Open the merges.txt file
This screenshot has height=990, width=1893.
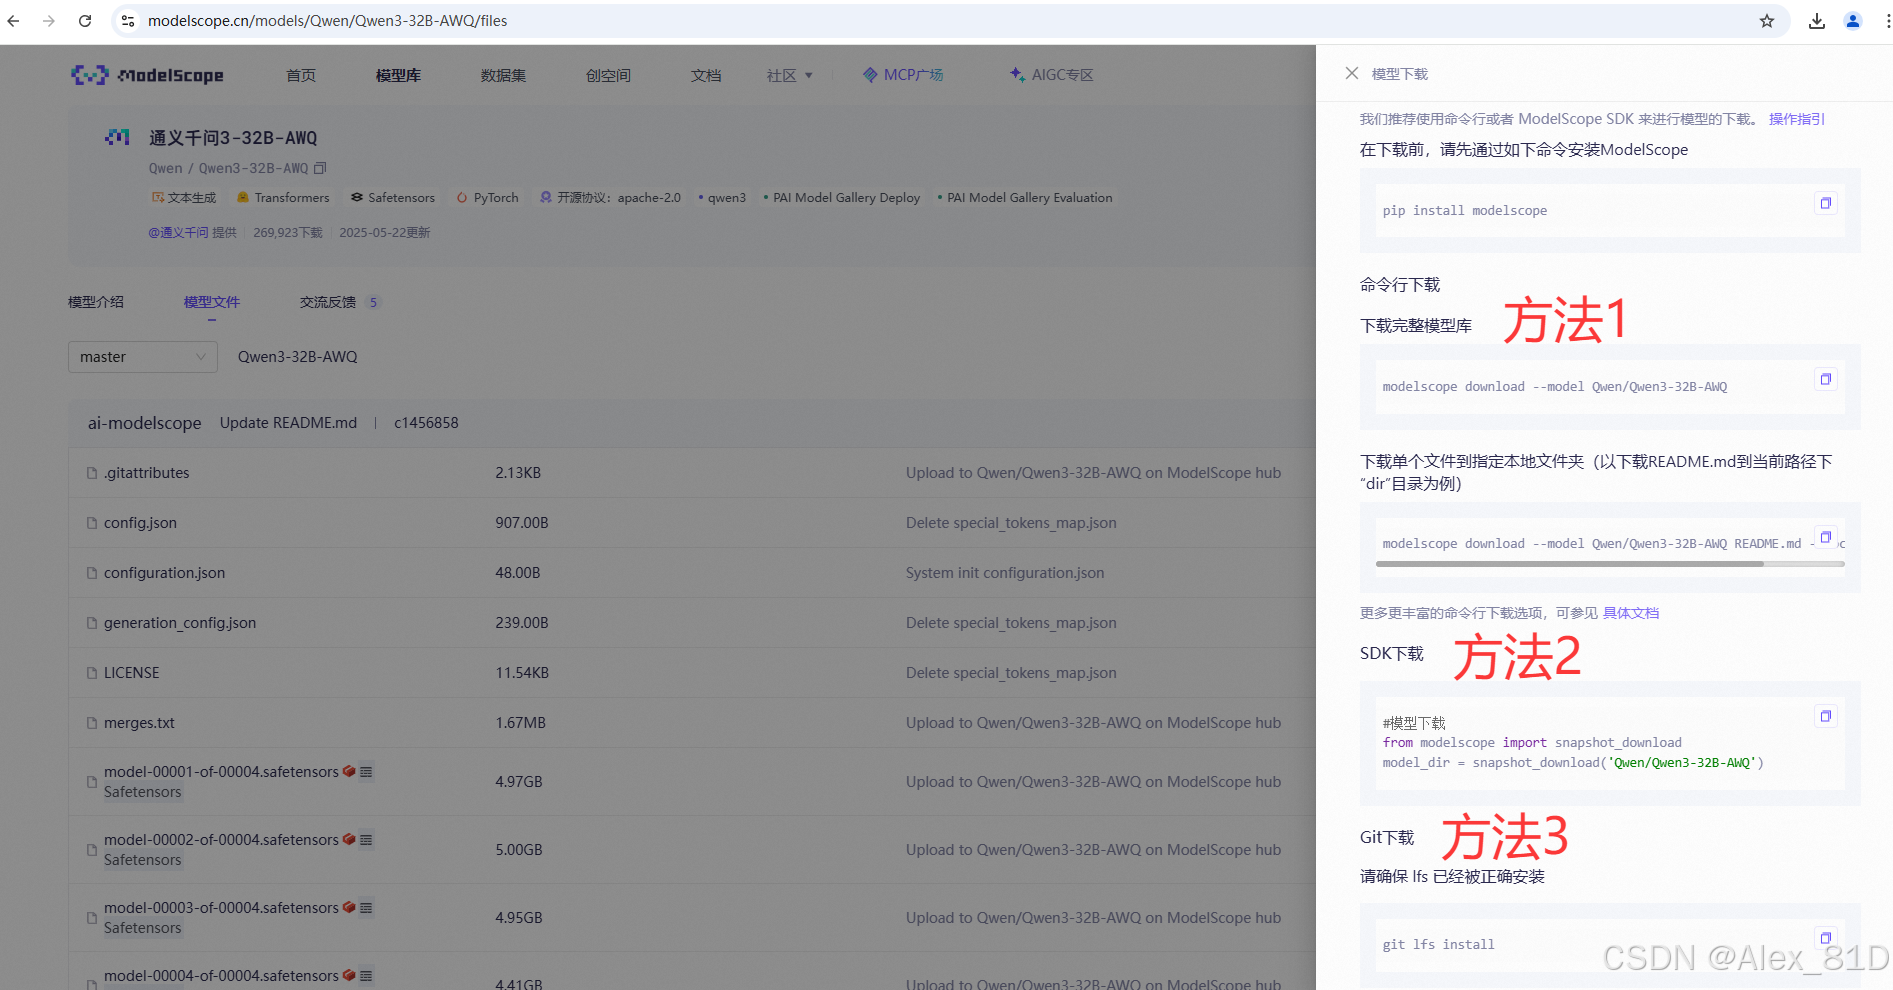coord(139,723)
